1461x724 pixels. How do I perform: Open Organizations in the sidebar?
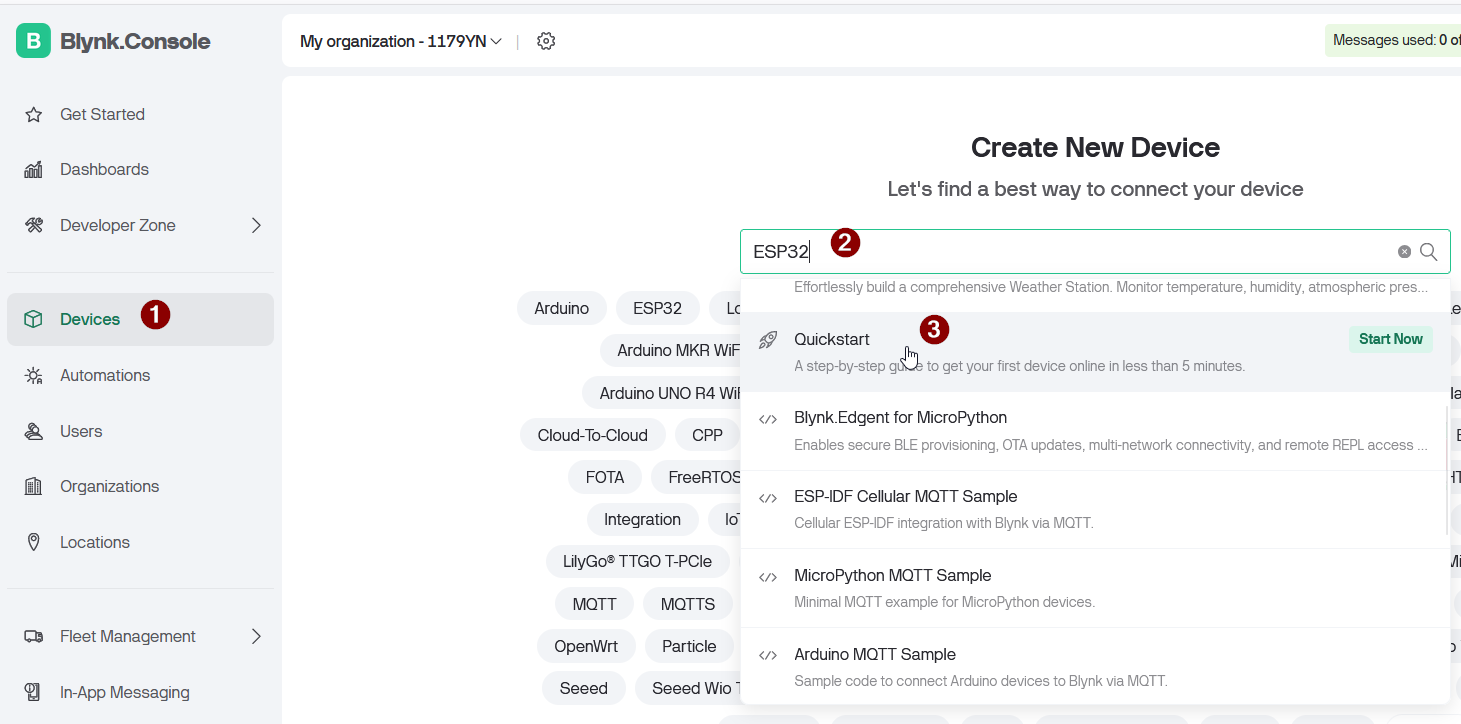(109, 487)
